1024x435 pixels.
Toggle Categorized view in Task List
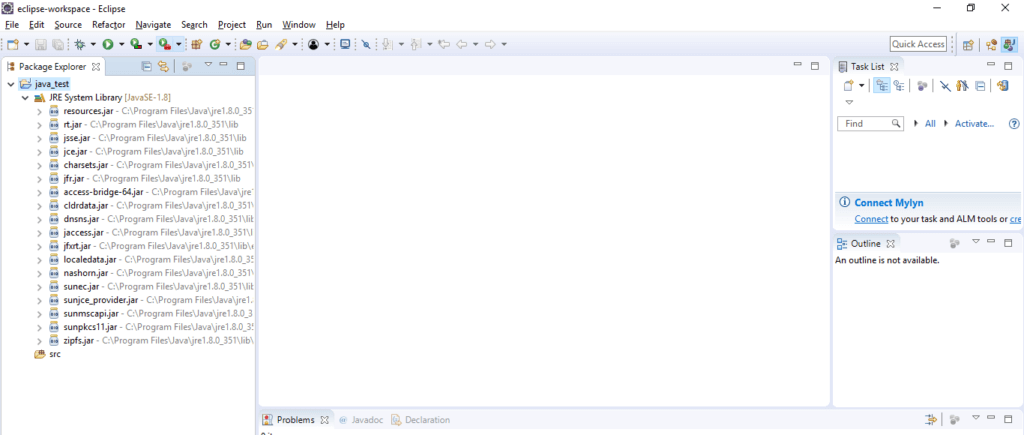click(882, 86)
